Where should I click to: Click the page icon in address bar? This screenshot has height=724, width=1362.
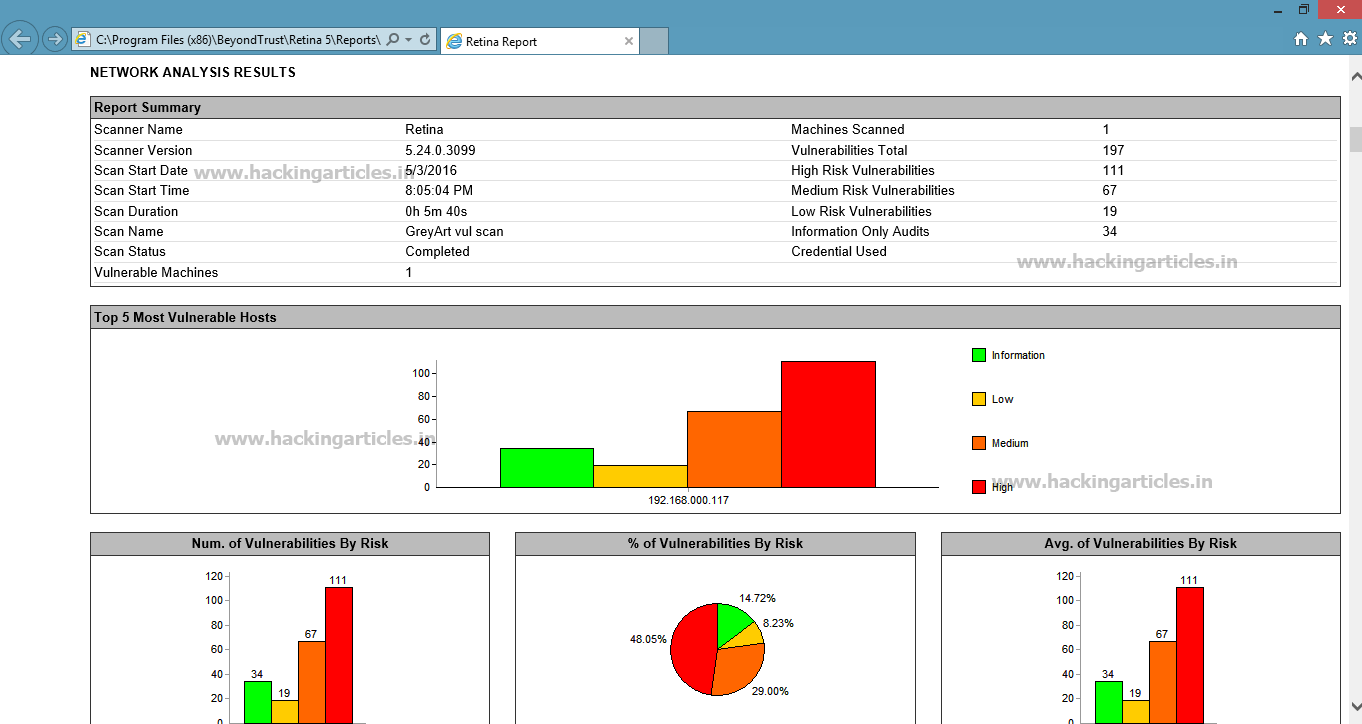pyautogui.click(x=83, y=40)
